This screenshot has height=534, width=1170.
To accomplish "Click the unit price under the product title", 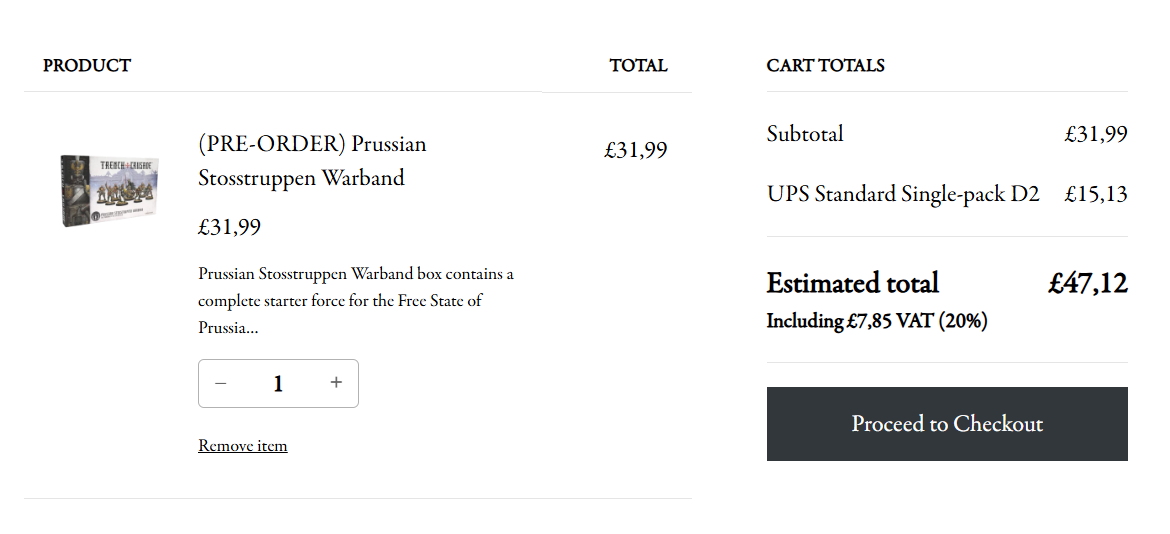I will pyautogui.click(x=229, y=227).
